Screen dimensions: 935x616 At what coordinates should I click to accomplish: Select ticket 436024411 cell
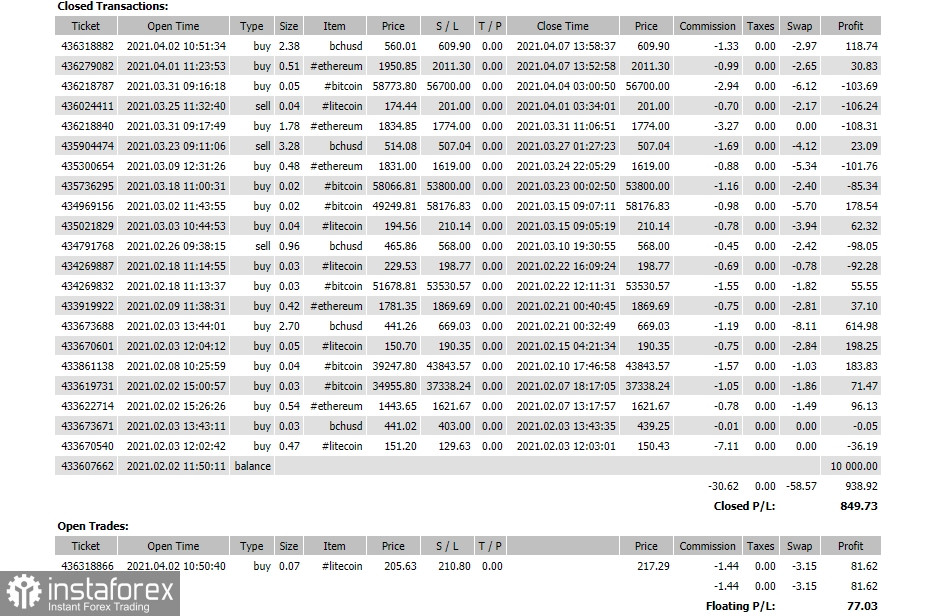tap(87, 106)
